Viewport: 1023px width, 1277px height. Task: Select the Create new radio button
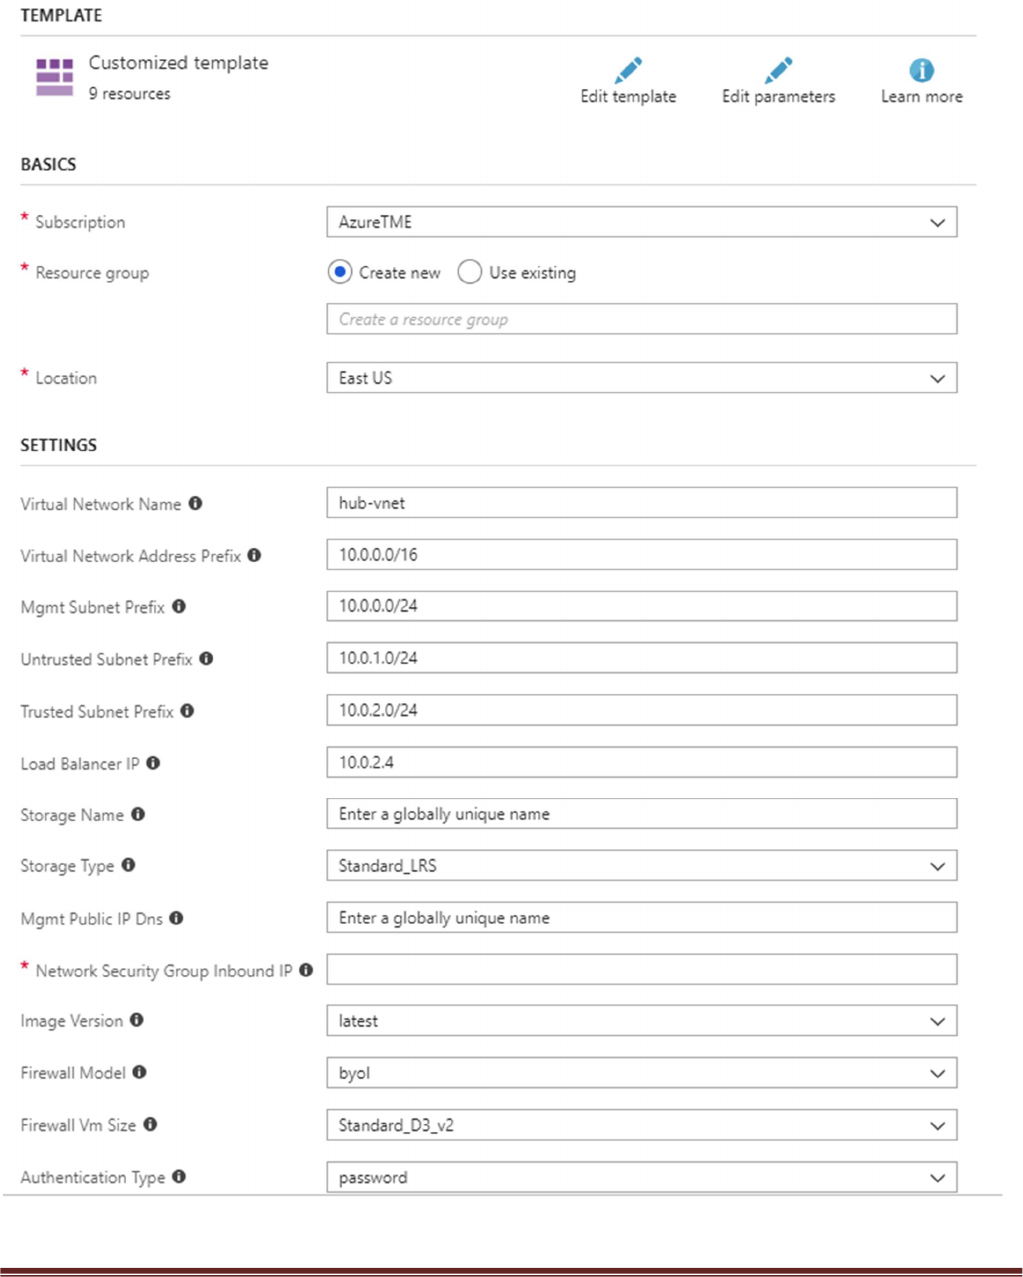pyautogui.click(x=340, y=272)
